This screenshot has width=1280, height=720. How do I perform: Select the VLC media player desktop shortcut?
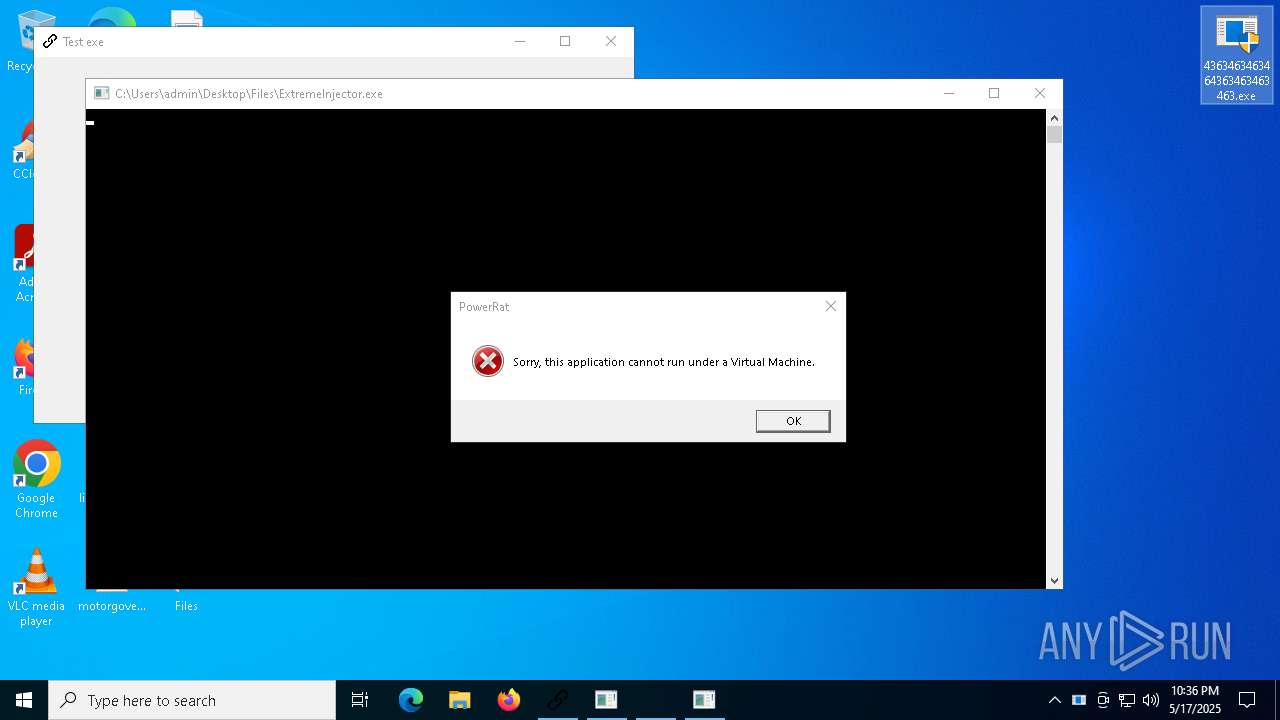pos(36,588)
